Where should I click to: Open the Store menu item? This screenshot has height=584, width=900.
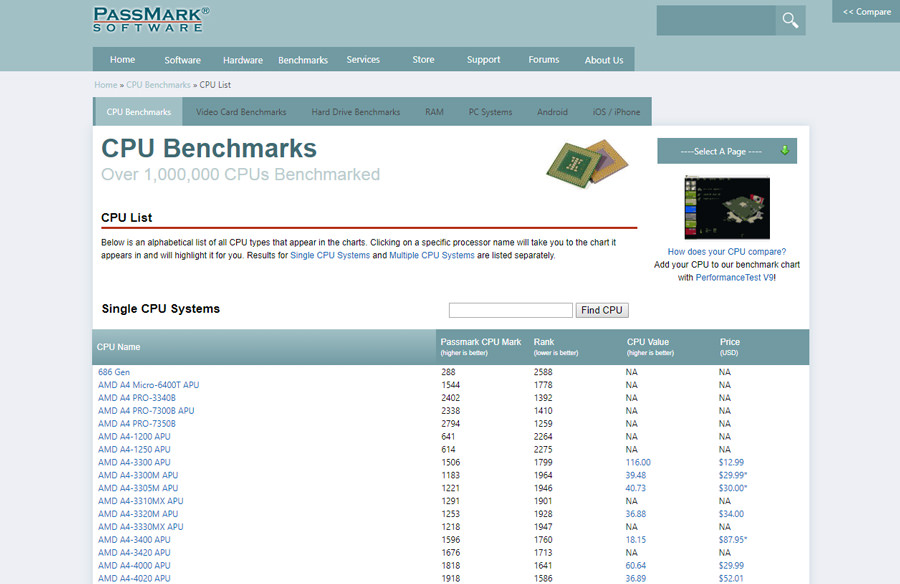423,60
